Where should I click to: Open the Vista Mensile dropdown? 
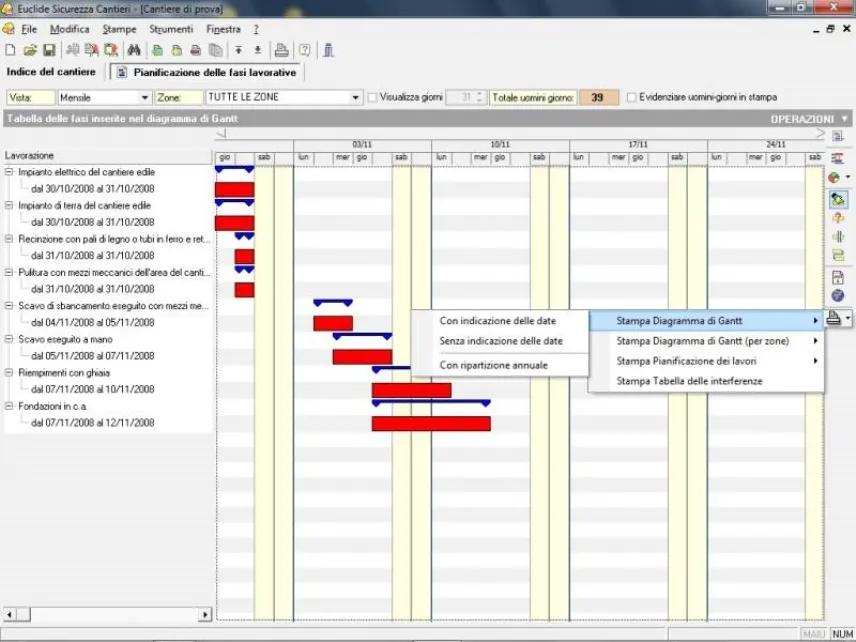[144, 98]
